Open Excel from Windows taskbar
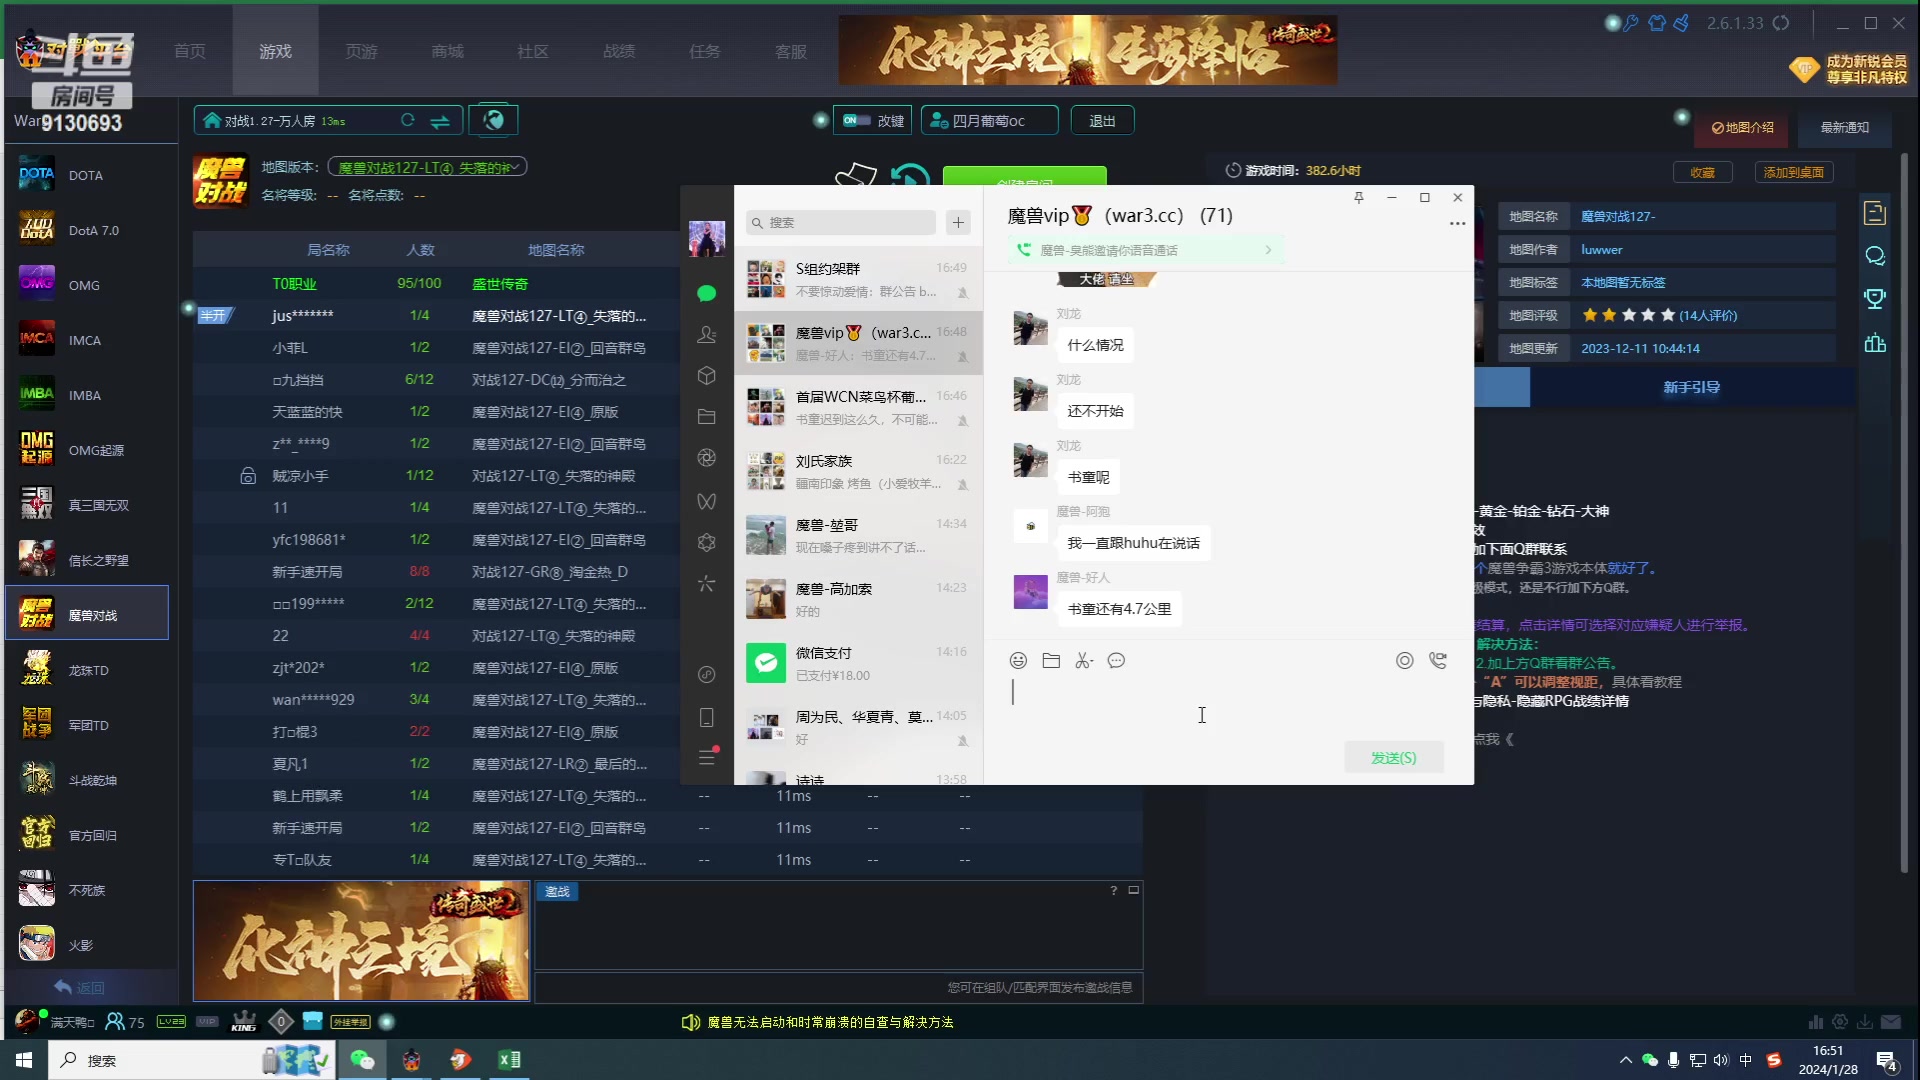This screenshot has width=1920, height=1080. (509, 1060)
